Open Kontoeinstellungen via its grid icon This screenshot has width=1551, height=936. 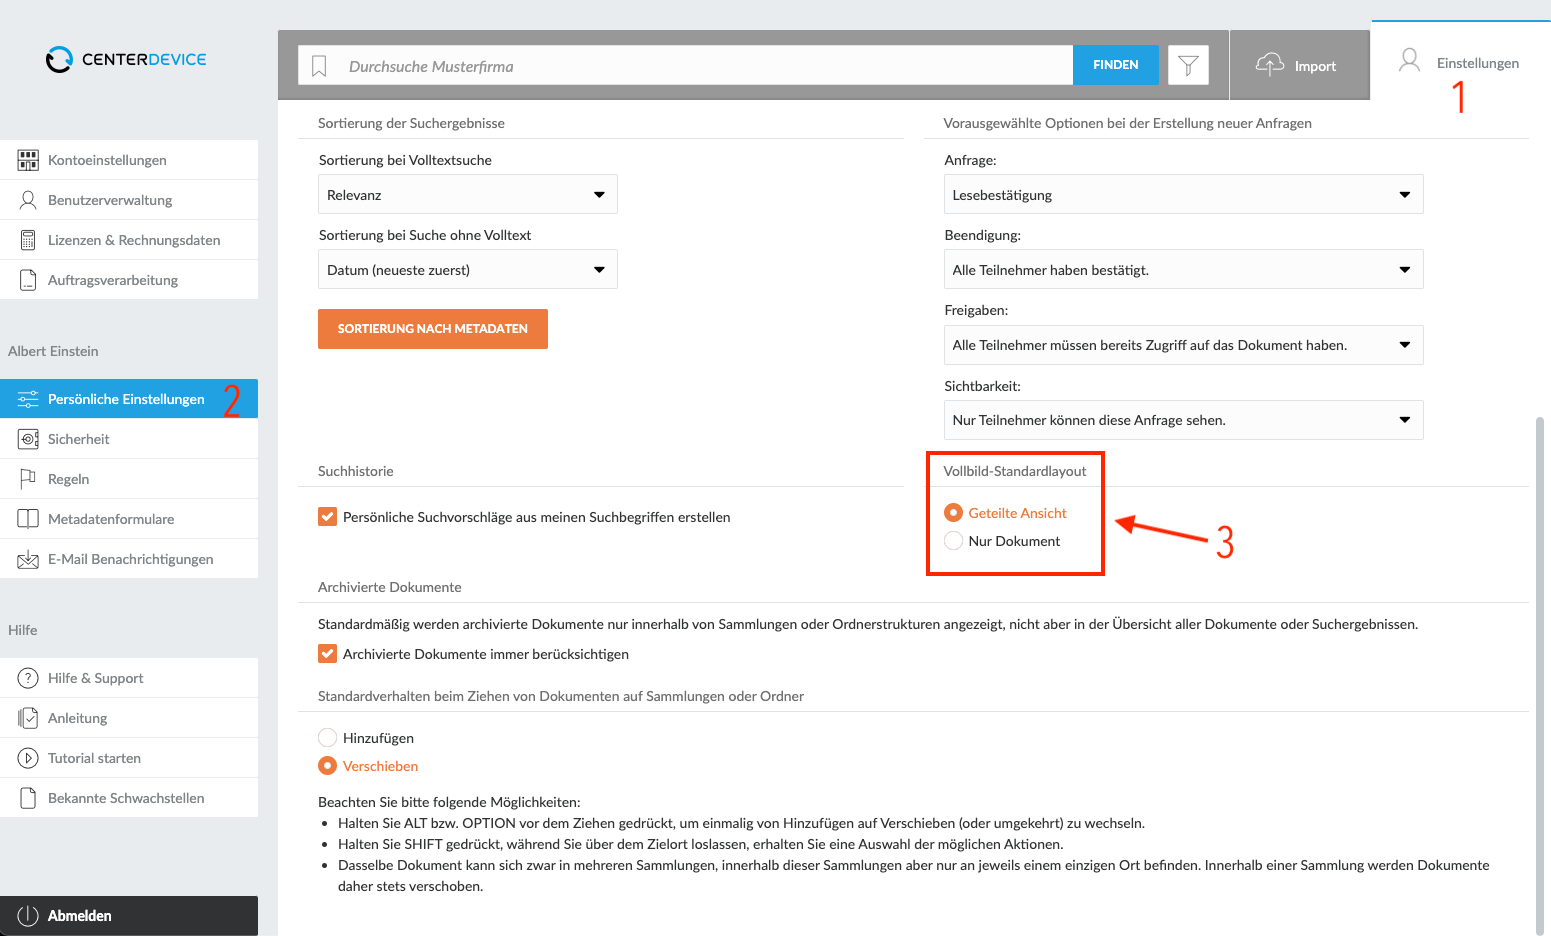click(x=28, y=160)
